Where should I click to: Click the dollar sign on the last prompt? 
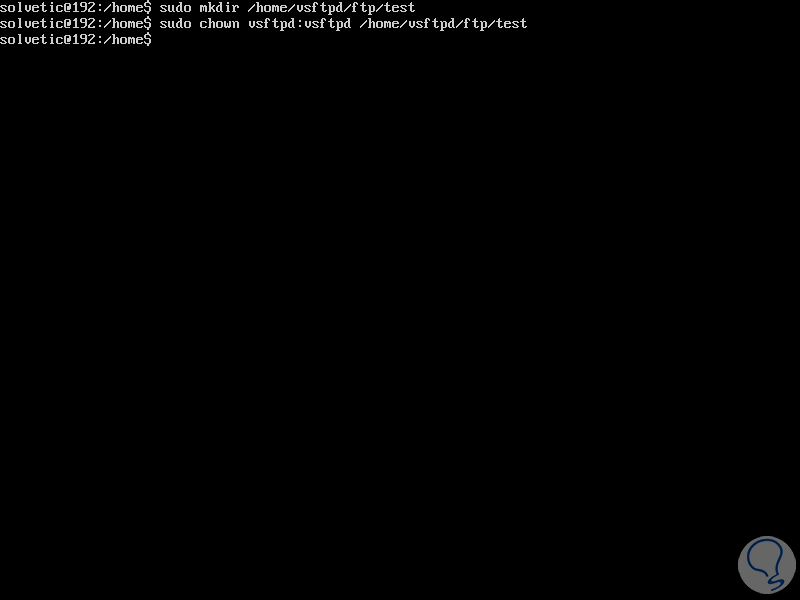[x=147, y=39]
